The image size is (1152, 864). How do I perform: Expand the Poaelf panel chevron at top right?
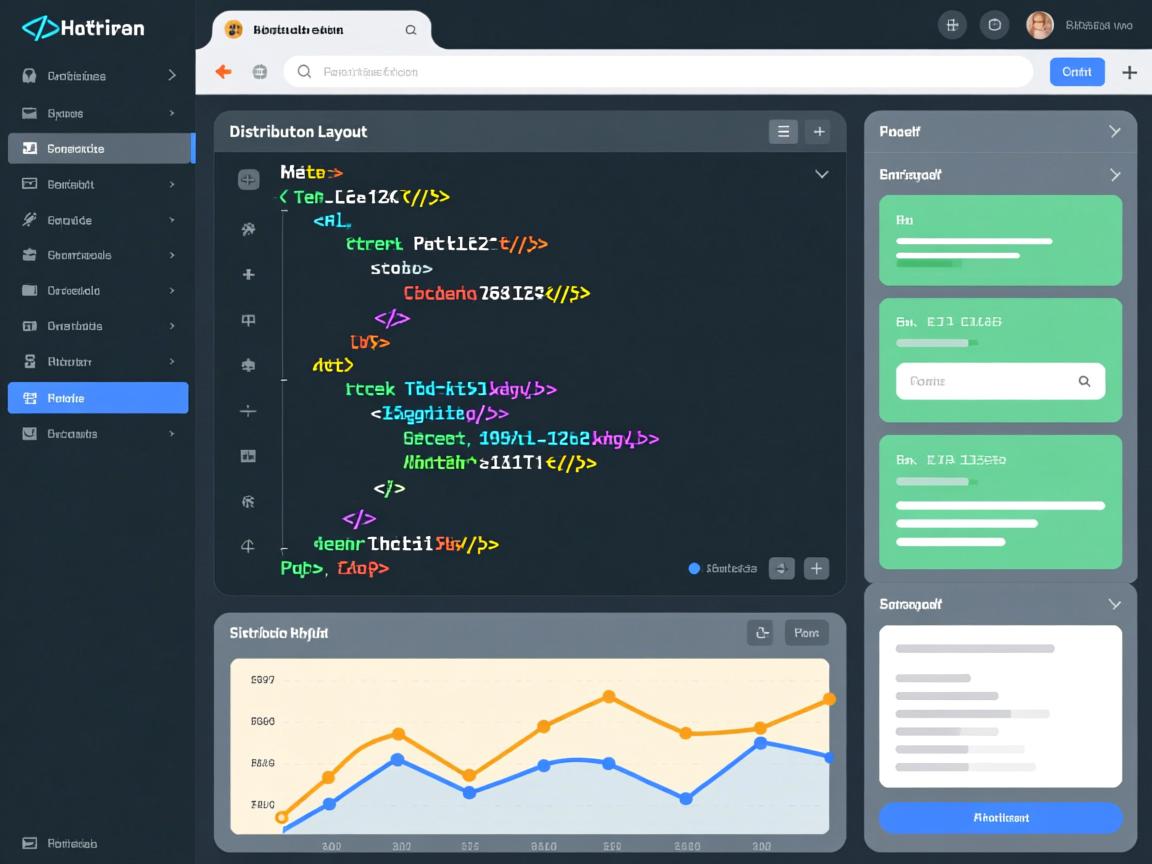point(1115,131)
